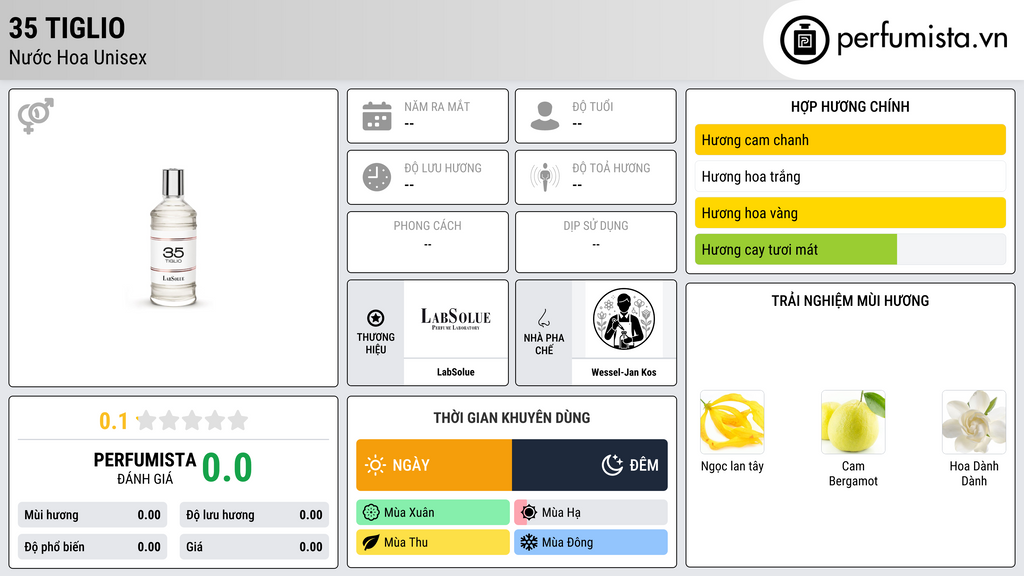The width and height of the screenshot is (1024, 576).
Task: Select the Ngọc lan tây note image
Action: click(x=732, y=422)
